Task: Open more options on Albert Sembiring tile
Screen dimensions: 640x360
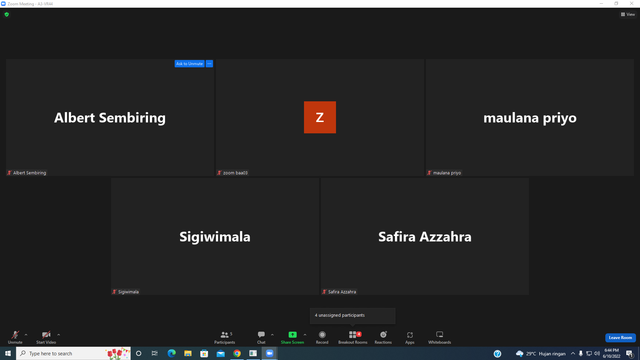Action: point(209,64)
